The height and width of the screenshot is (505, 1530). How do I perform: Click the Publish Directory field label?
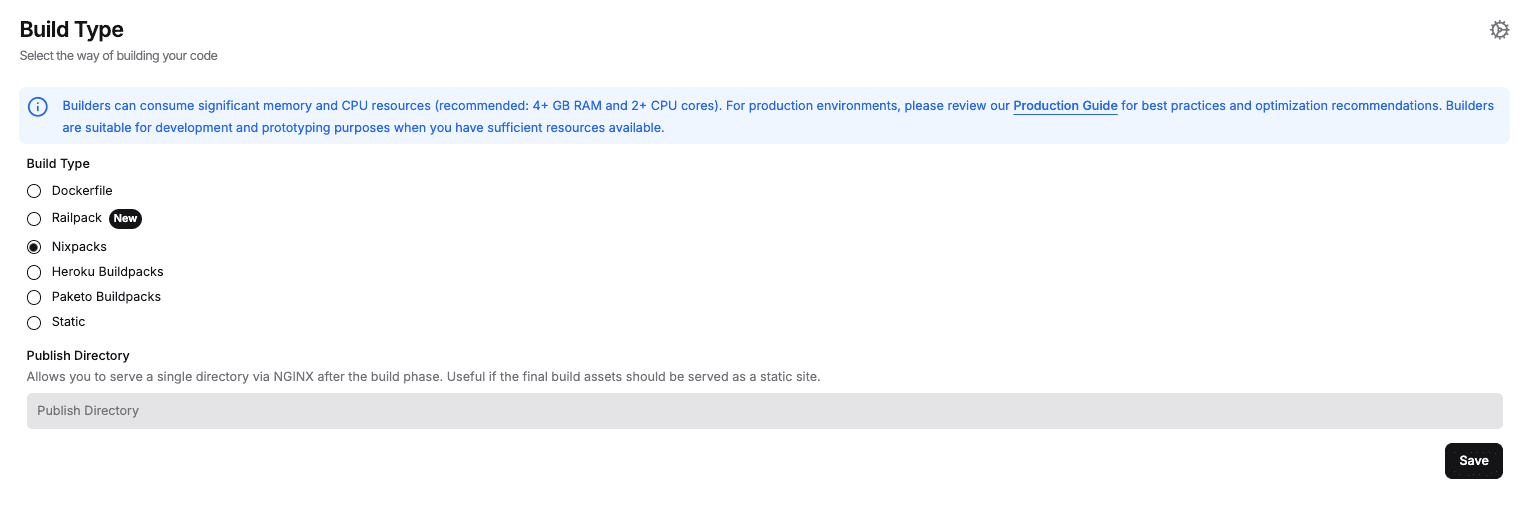pyautogui.click(x=78, y=355)
